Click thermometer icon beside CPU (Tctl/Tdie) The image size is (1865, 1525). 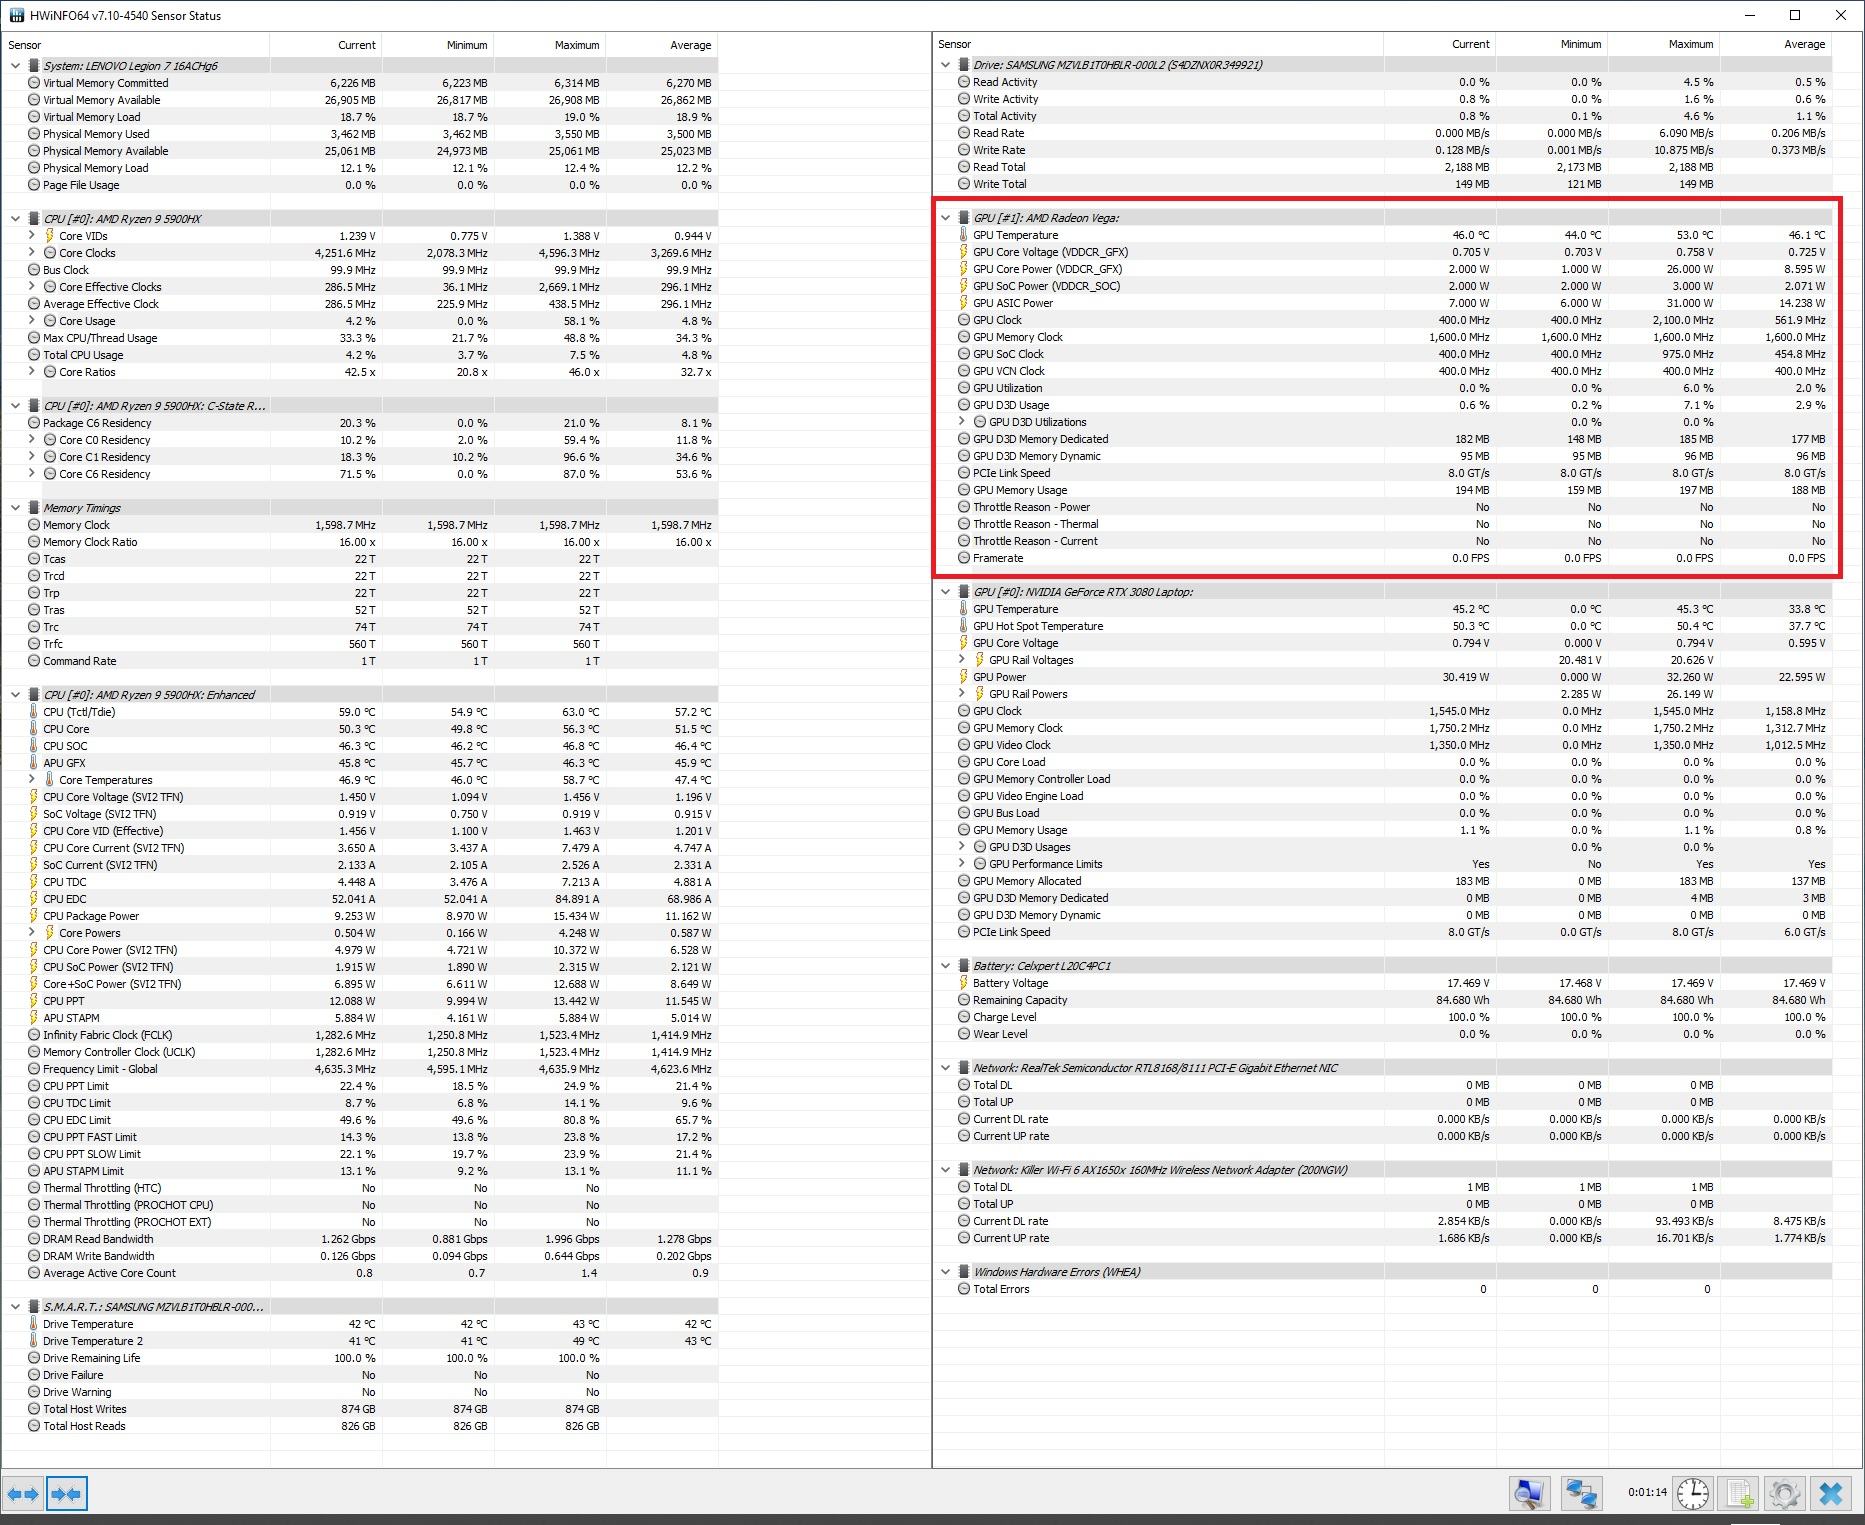pos(34,712)
